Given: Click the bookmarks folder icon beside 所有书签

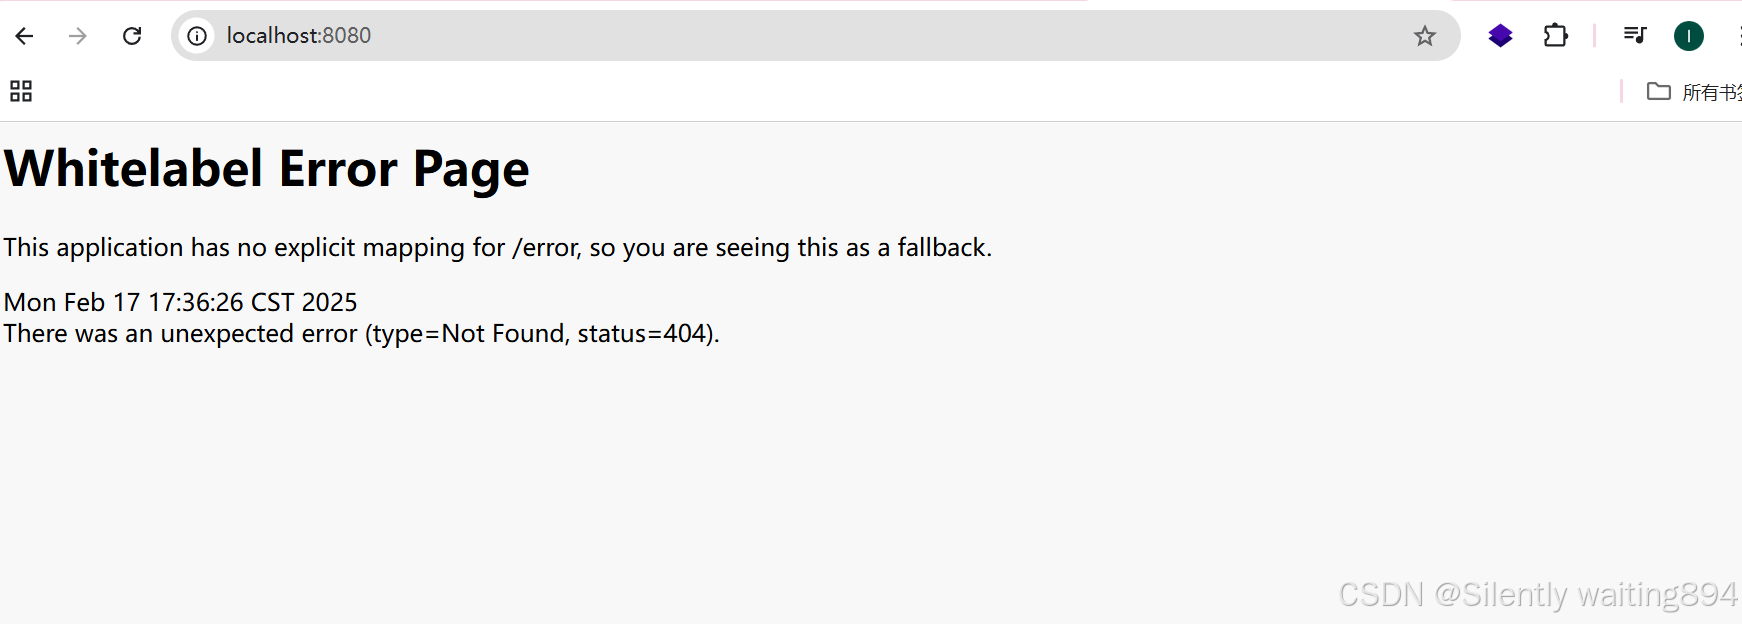Looking at the screenshot, I should tap(1658, 91).
